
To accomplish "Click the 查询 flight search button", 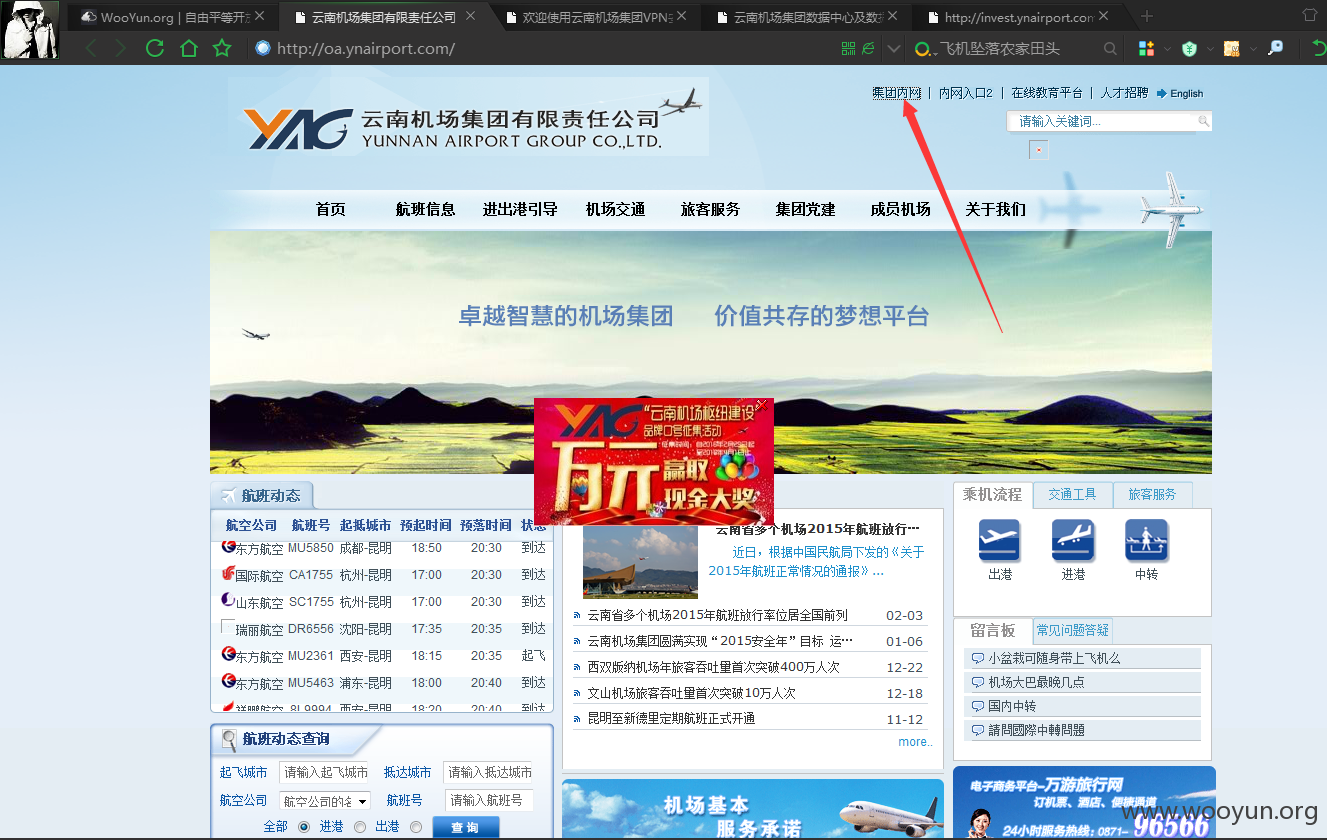I will pos(465,827).
